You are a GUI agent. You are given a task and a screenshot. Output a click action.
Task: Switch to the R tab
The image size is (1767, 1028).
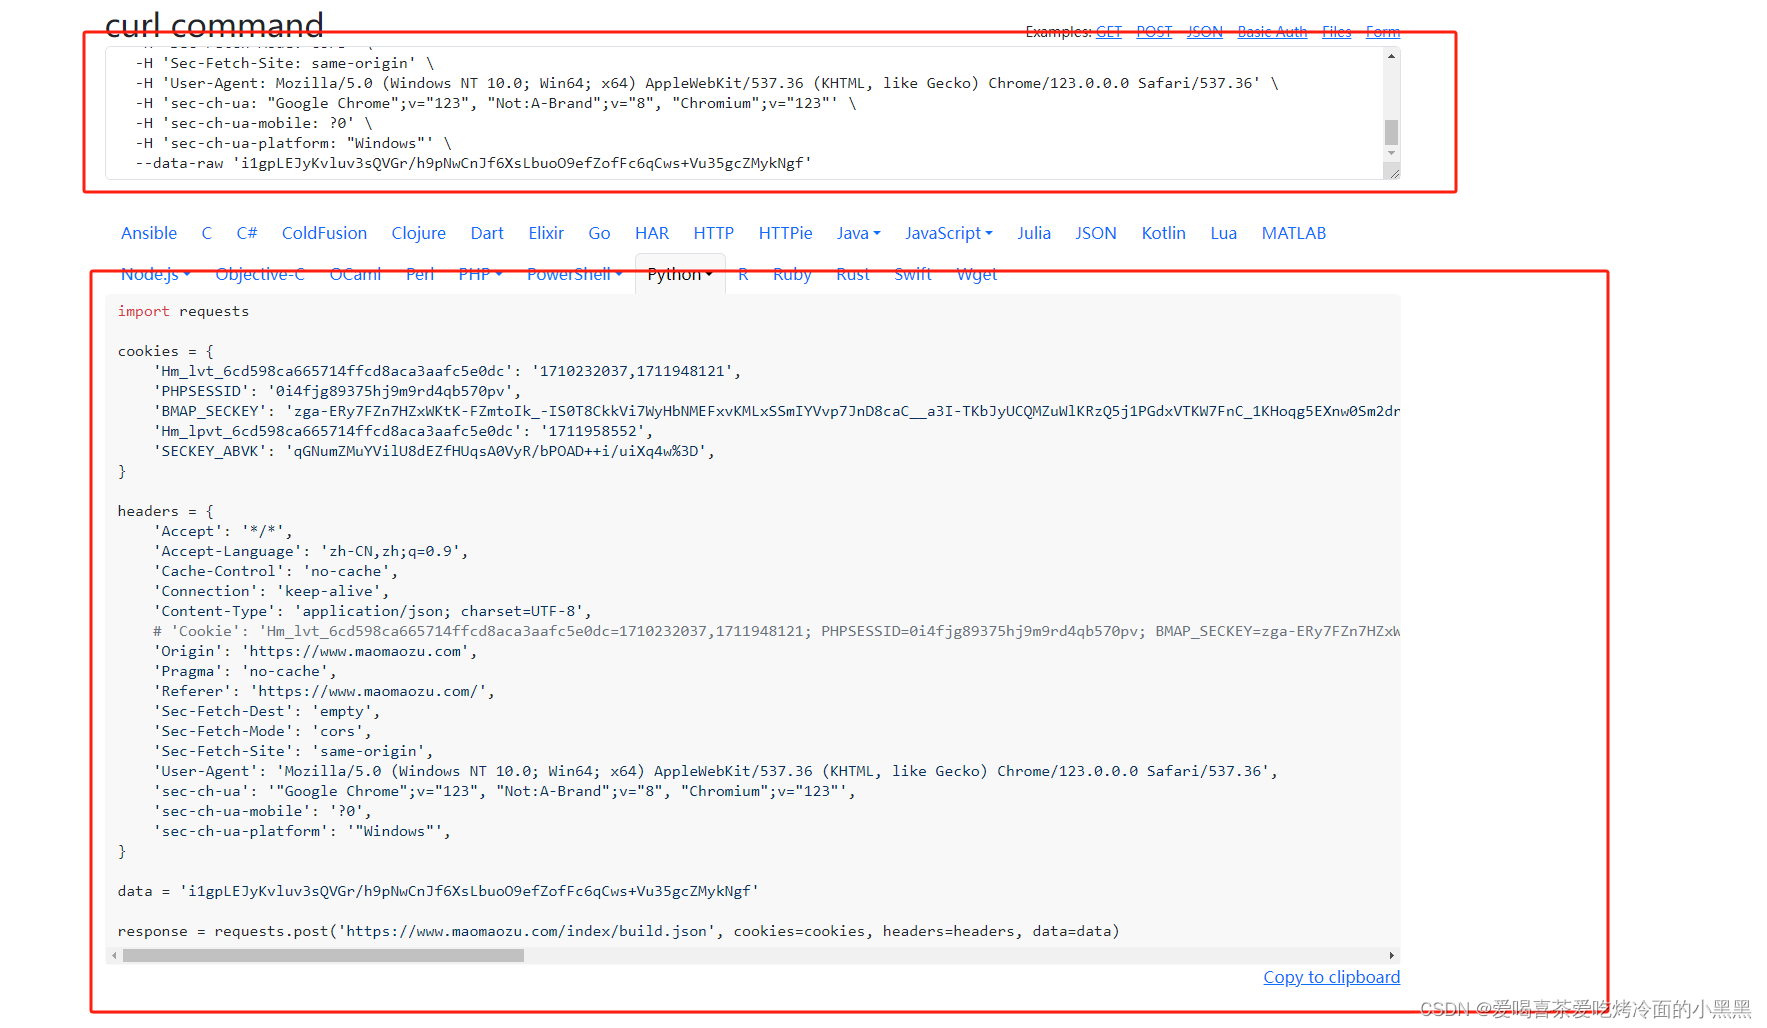click(743, 274)
